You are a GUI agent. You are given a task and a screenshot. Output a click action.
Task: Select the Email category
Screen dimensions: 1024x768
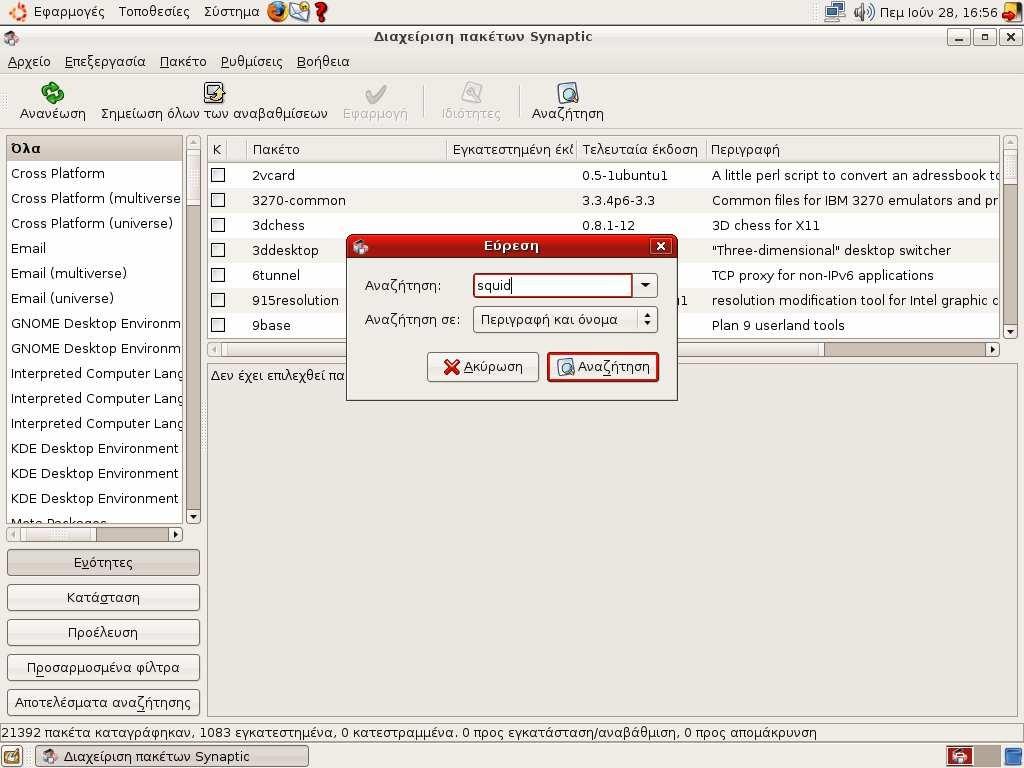coord(94,248)
